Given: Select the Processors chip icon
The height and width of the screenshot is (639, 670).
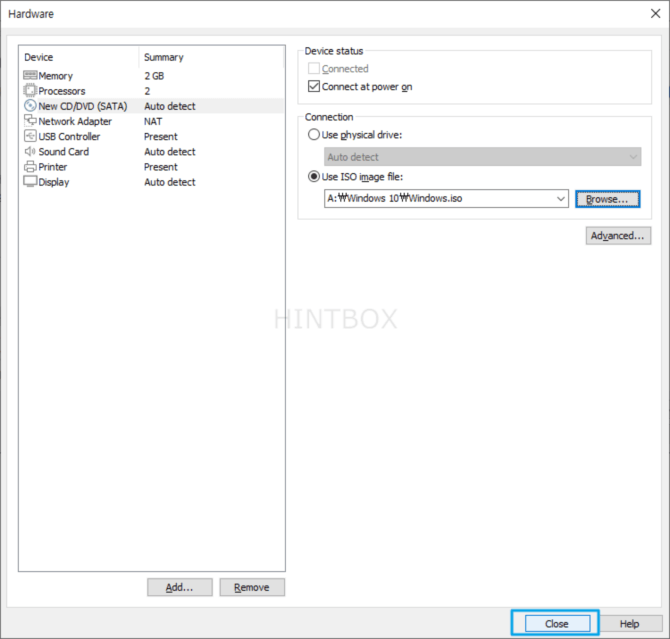Looking at the screenshot, I should pos(30,91).
